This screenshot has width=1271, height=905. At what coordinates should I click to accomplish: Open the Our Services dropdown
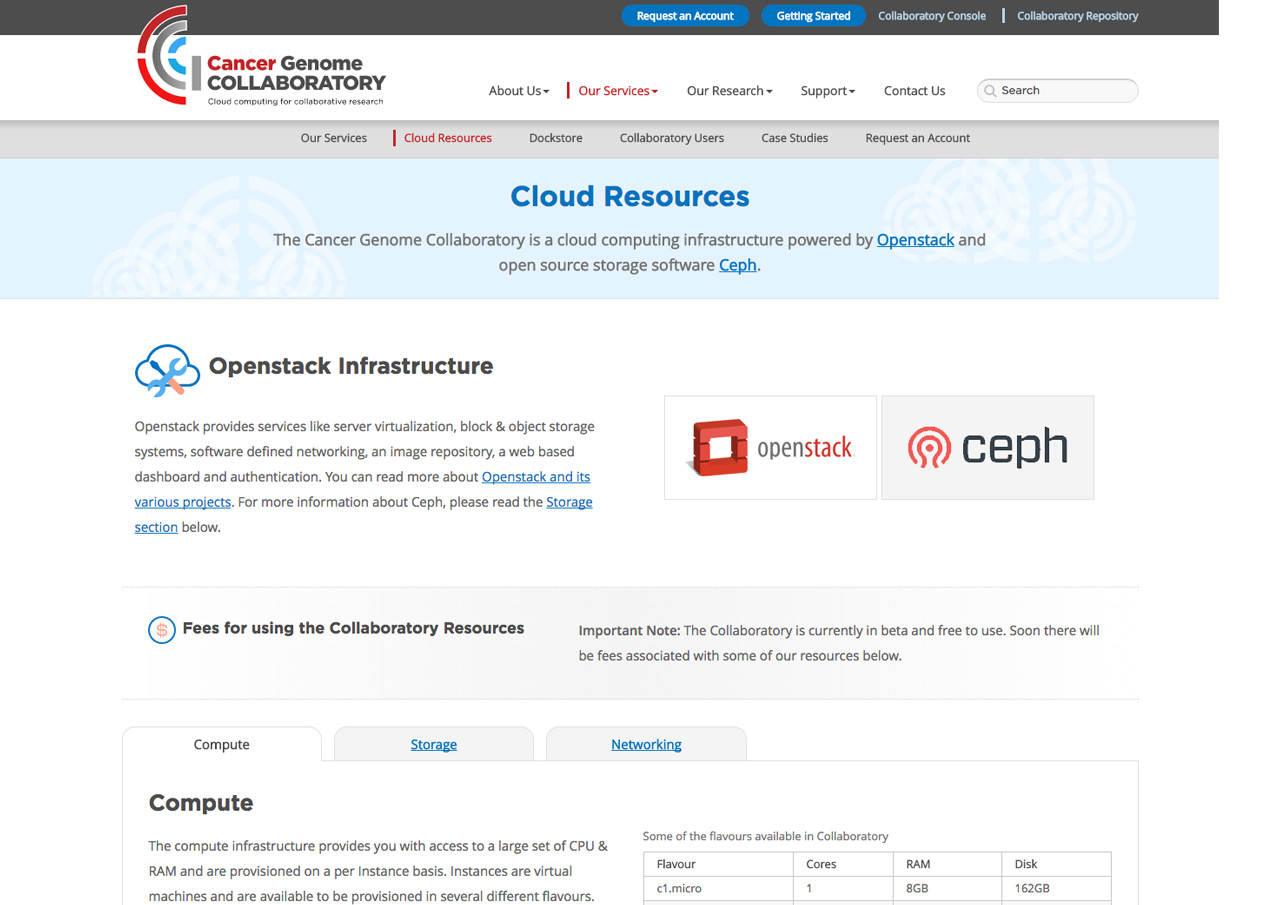[x=617, y=91]
